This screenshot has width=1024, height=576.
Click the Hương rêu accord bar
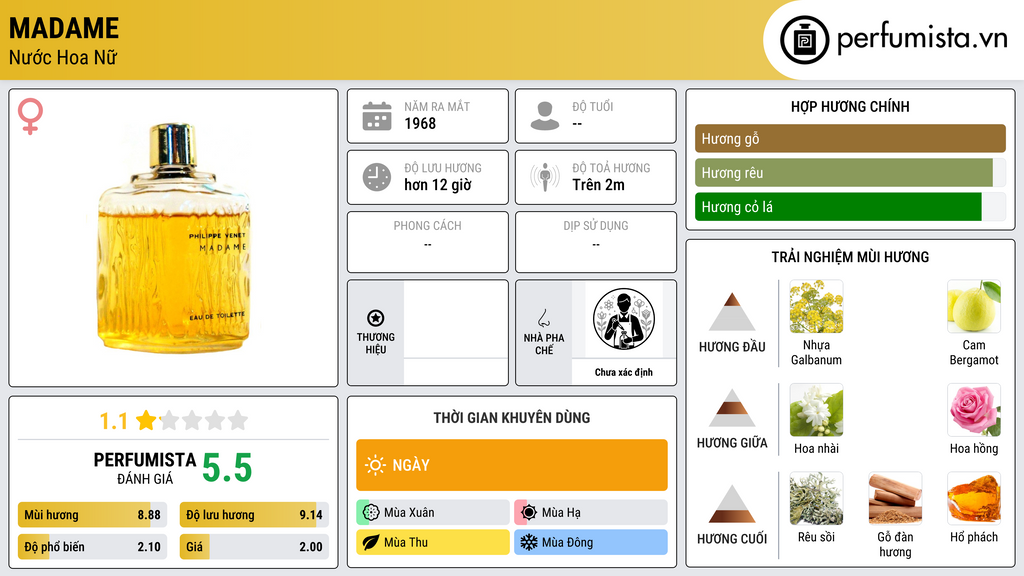[850, 172]
